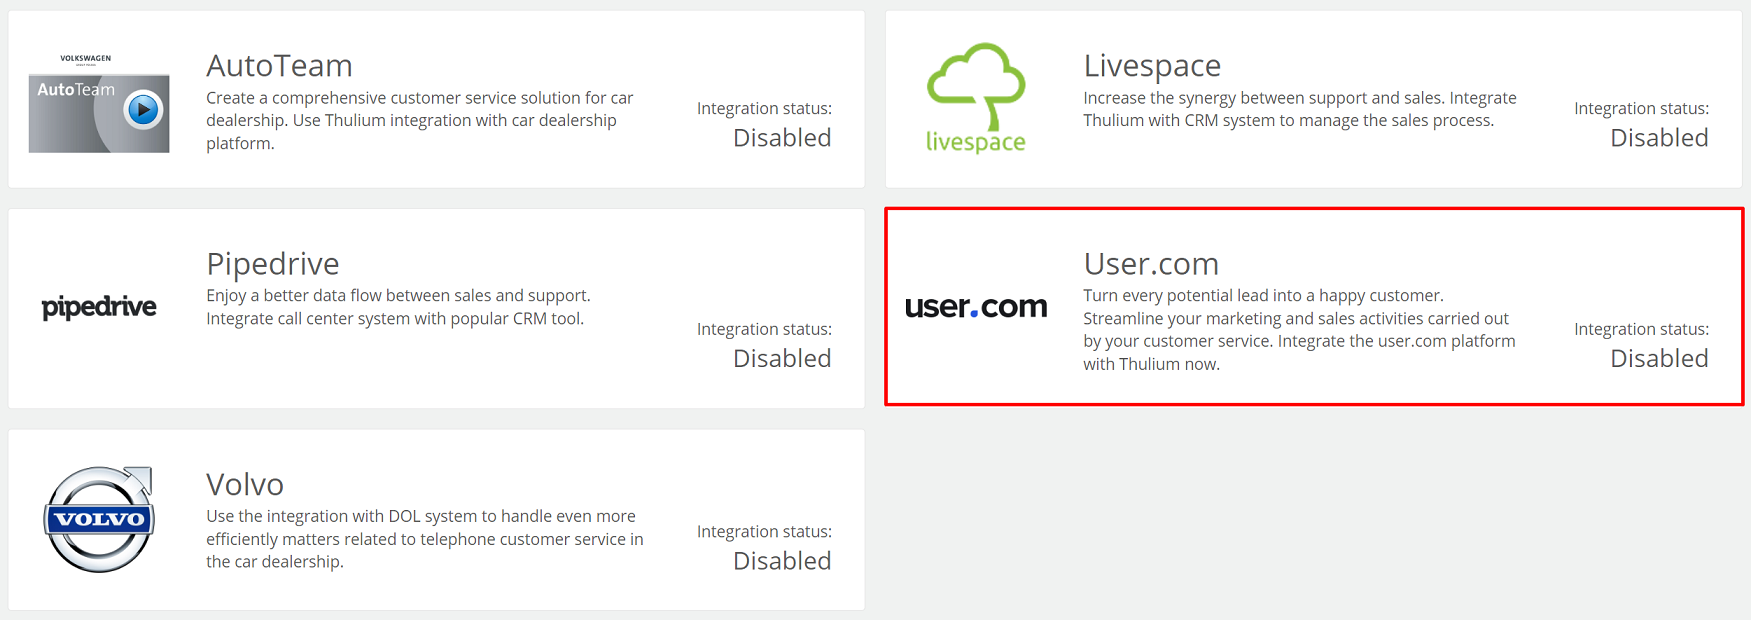
Task: Click AutoTeam's Disabled integration status
Action: [782, 138]
